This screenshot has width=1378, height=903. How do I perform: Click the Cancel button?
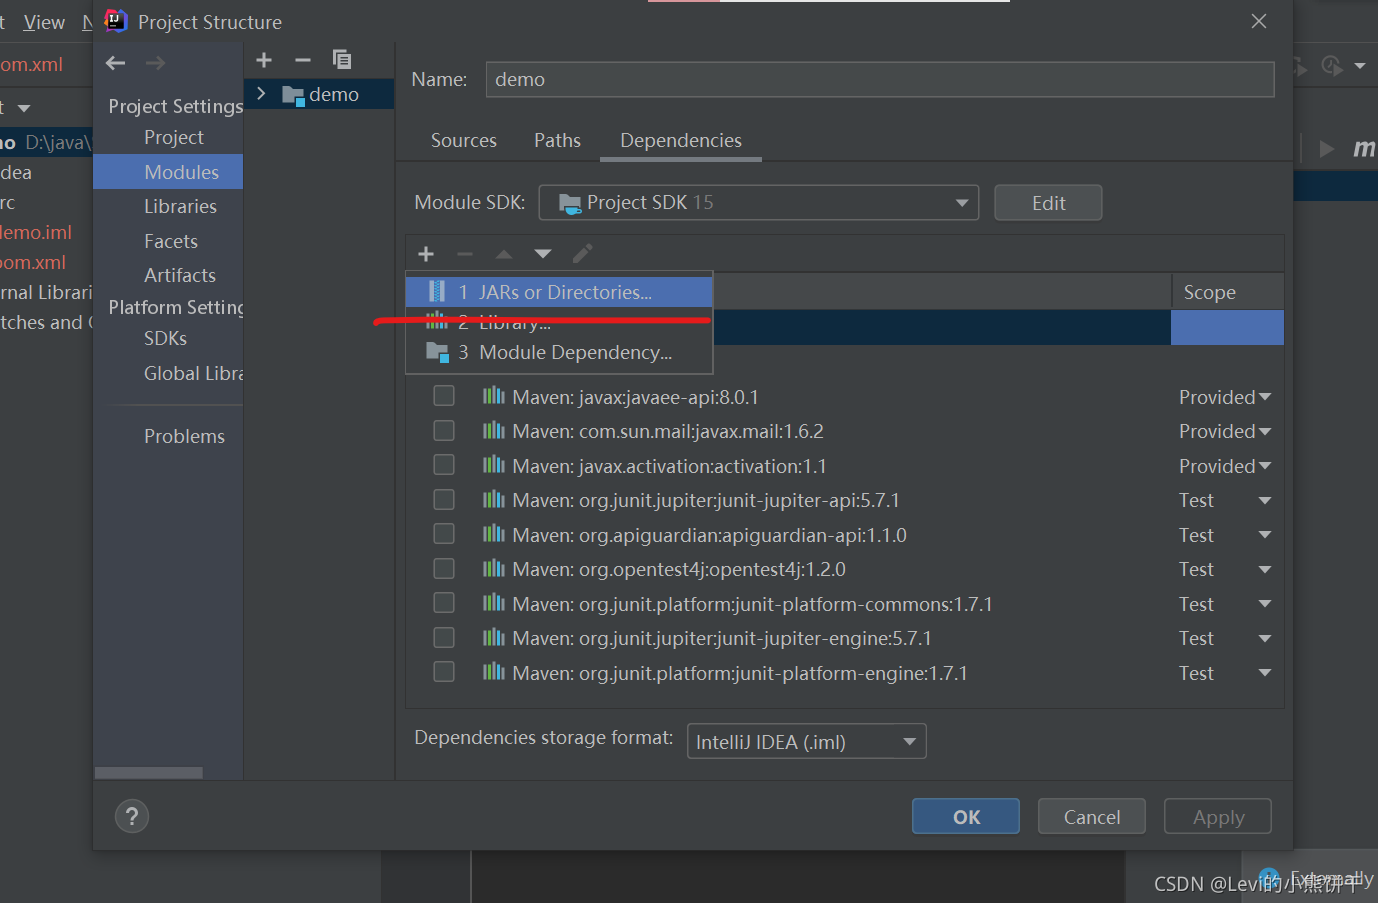[x=1092, y=816]
